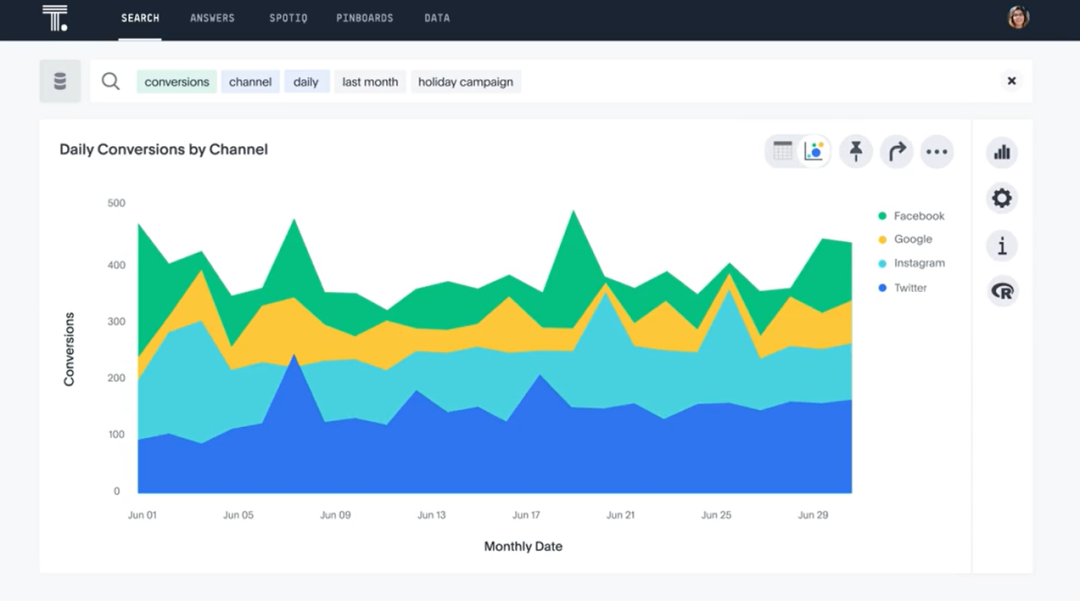The width and height of the screenshot is (1080, 601).
Task: Click the 200 y-axis value
Action: [x=116, y=378]
